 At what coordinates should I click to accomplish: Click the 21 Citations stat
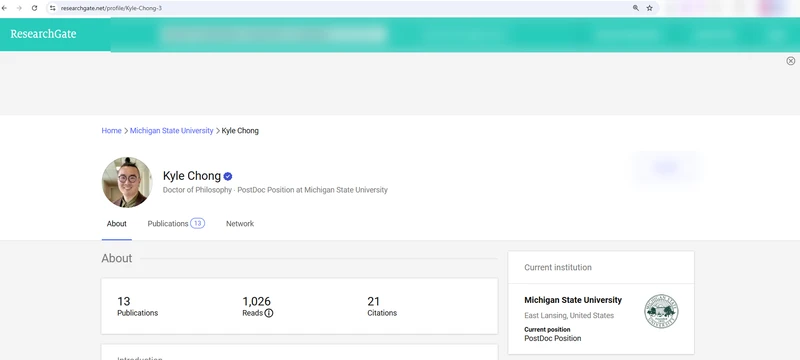(x=382, y=306)
